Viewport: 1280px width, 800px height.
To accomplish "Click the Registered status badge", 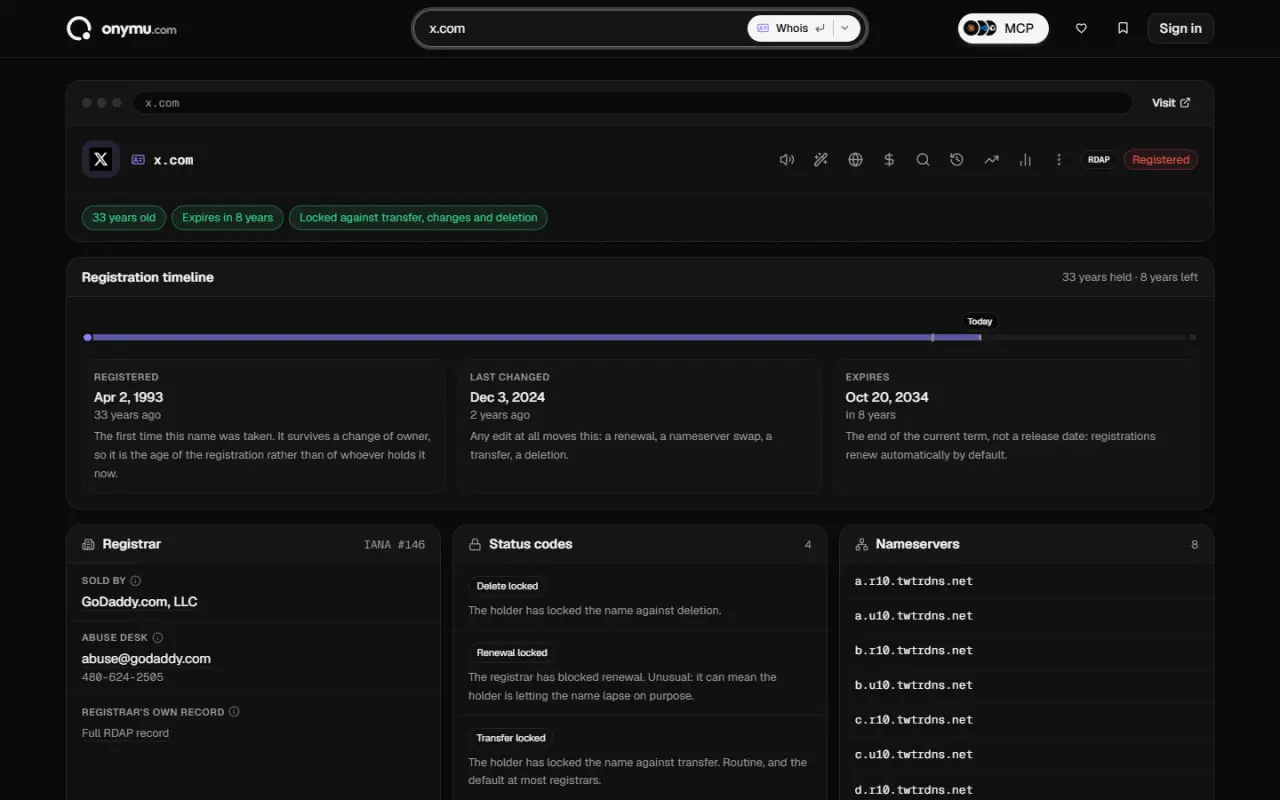I will 1161,160.
